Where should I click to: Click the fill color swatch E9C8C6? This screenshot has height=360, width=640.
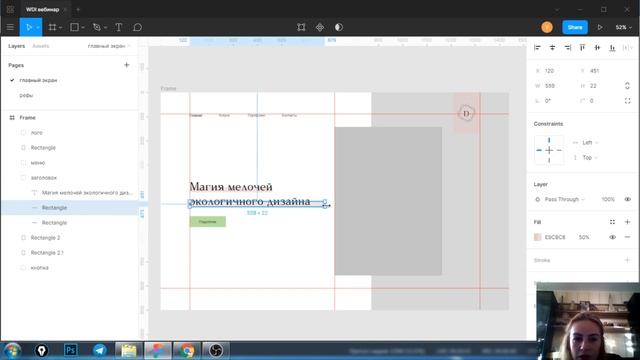(x=538, y=237)
